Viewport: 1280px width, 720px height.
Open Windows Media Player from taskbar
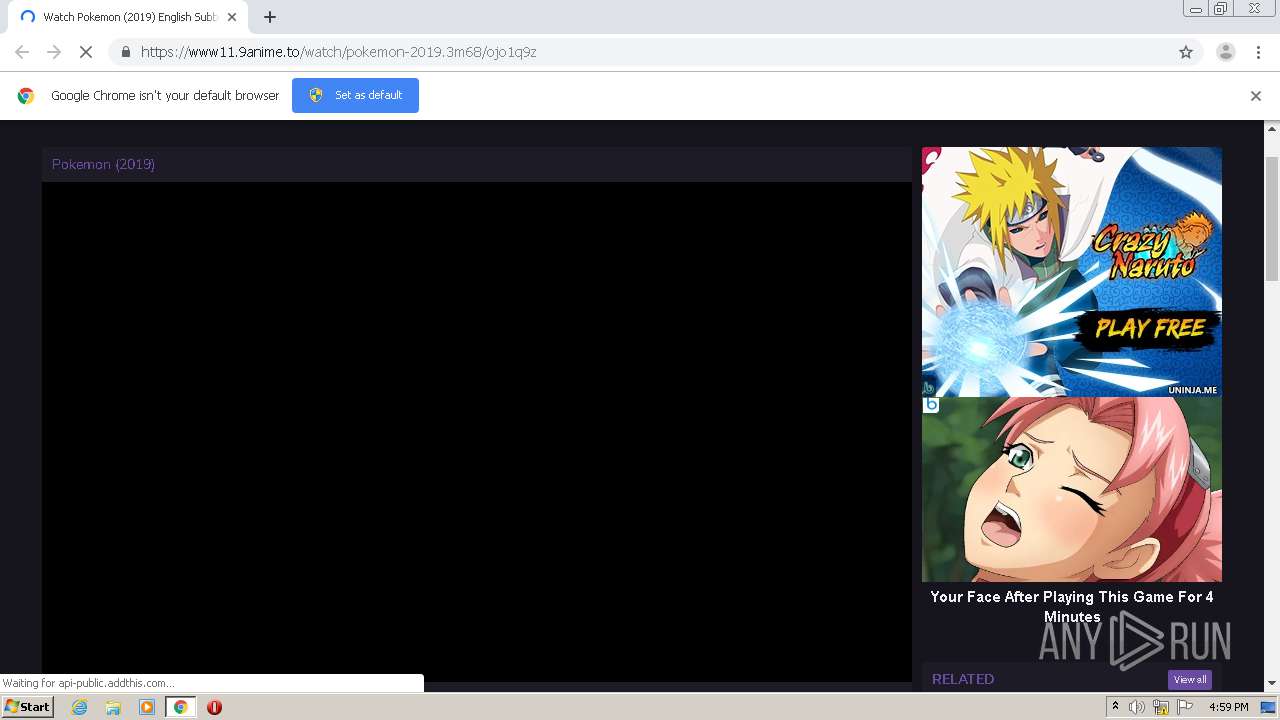click(x=147, y=707)
